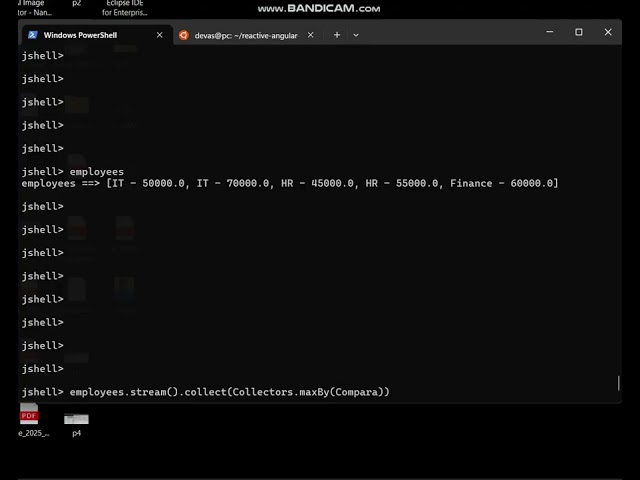
Task: Close the terminal window
Action: pos(608,32)
